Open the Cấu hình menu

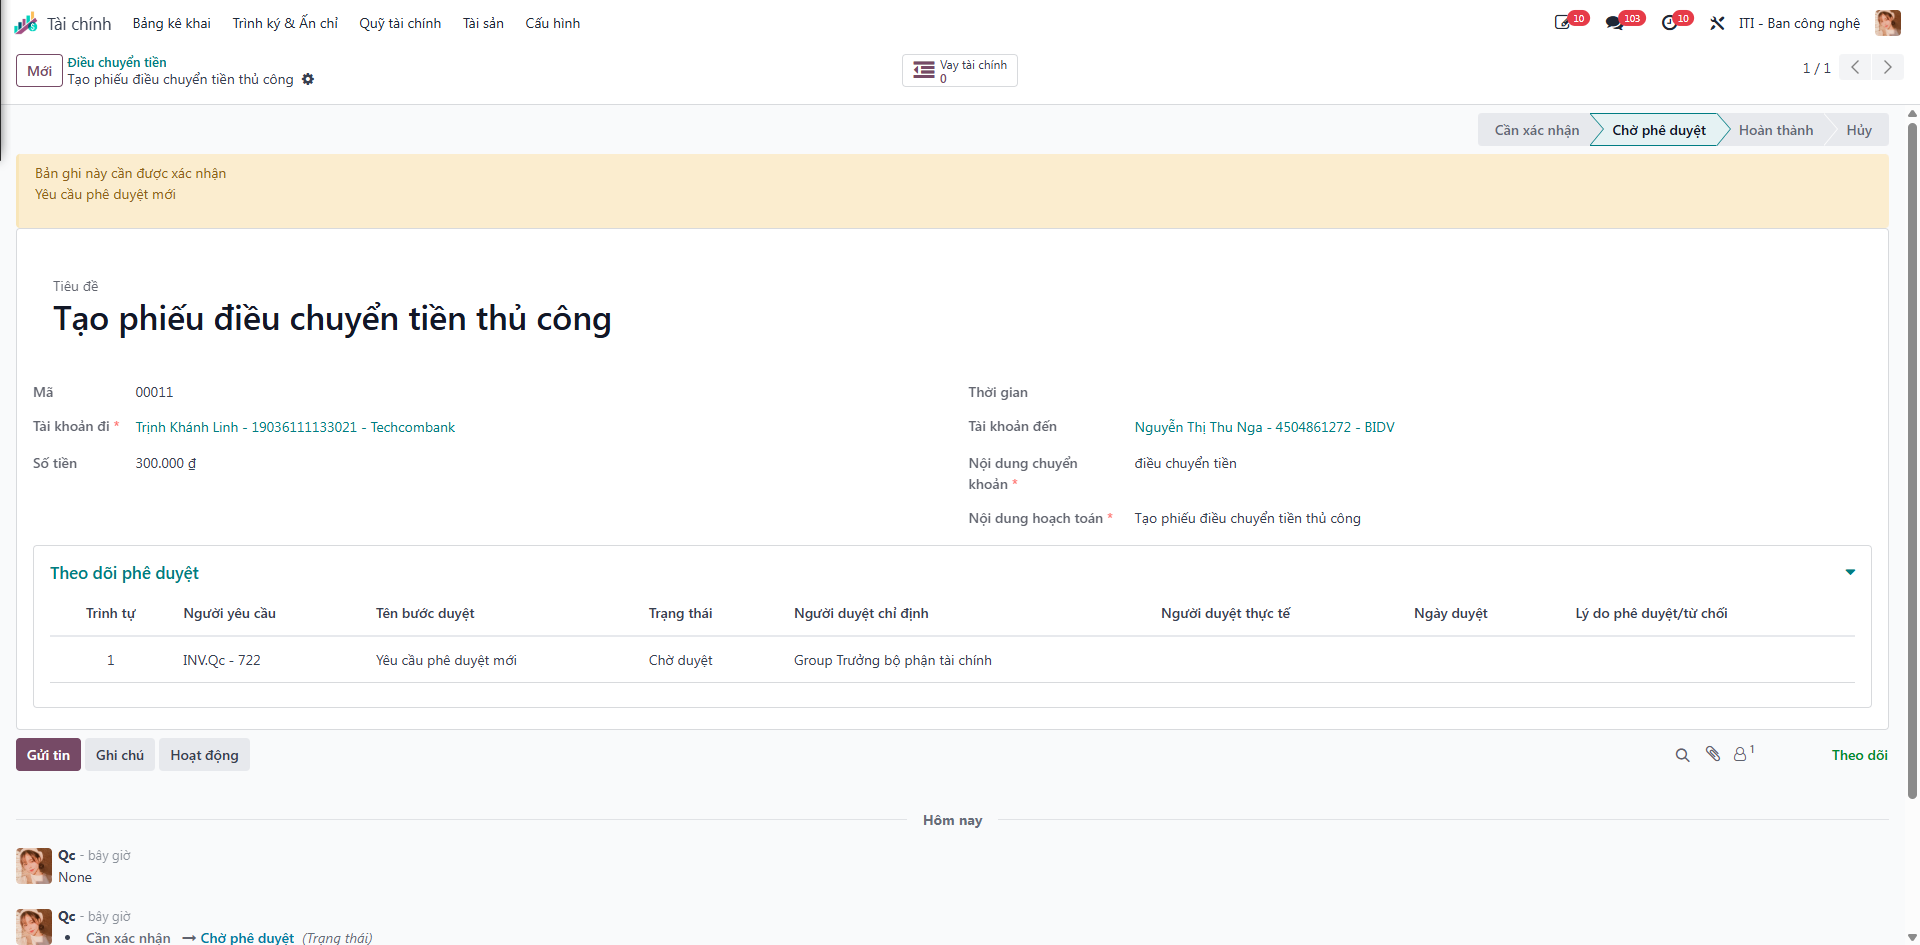point(553,23)
